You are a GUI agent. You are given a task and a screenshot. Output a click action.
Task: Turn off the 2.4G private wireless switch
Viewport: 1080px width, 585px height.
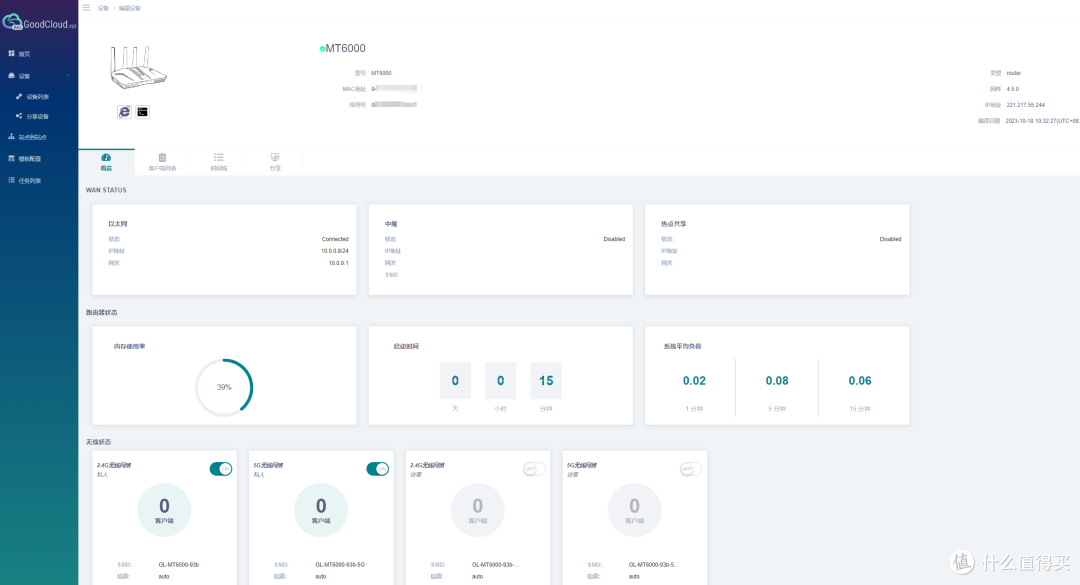[221, 469]
